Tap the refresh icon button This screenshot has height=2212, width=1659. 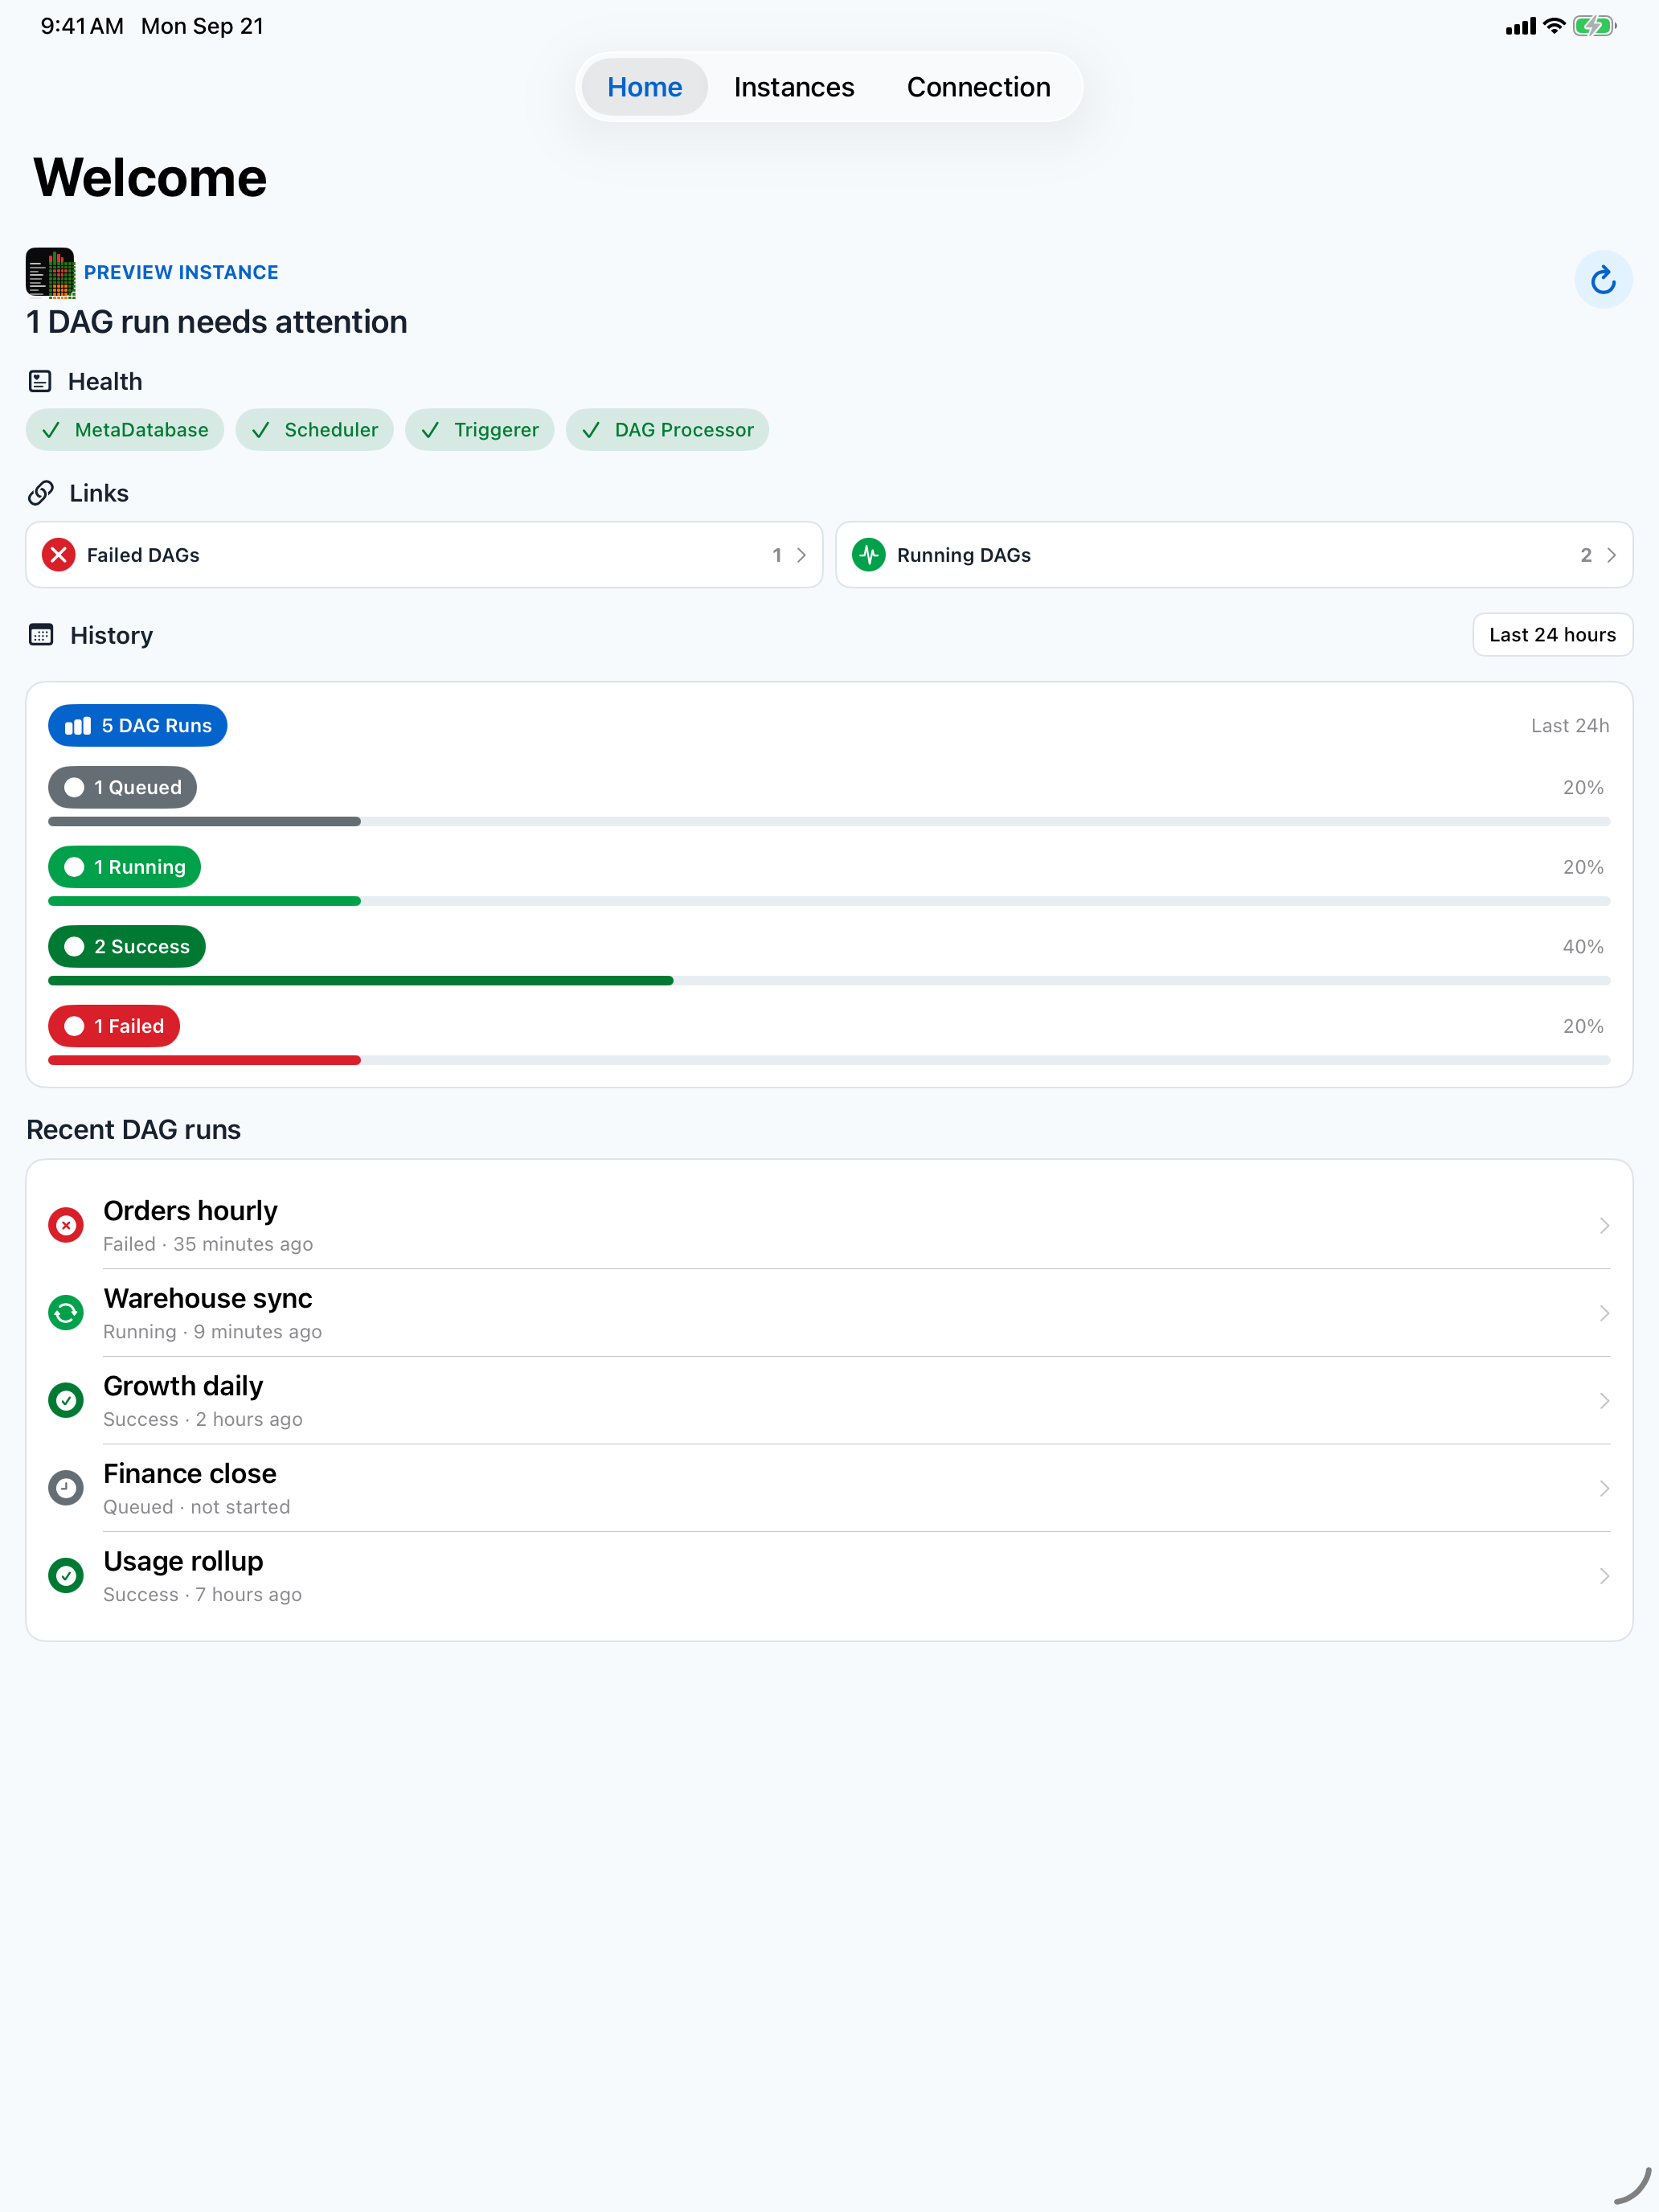point(1603,280)
